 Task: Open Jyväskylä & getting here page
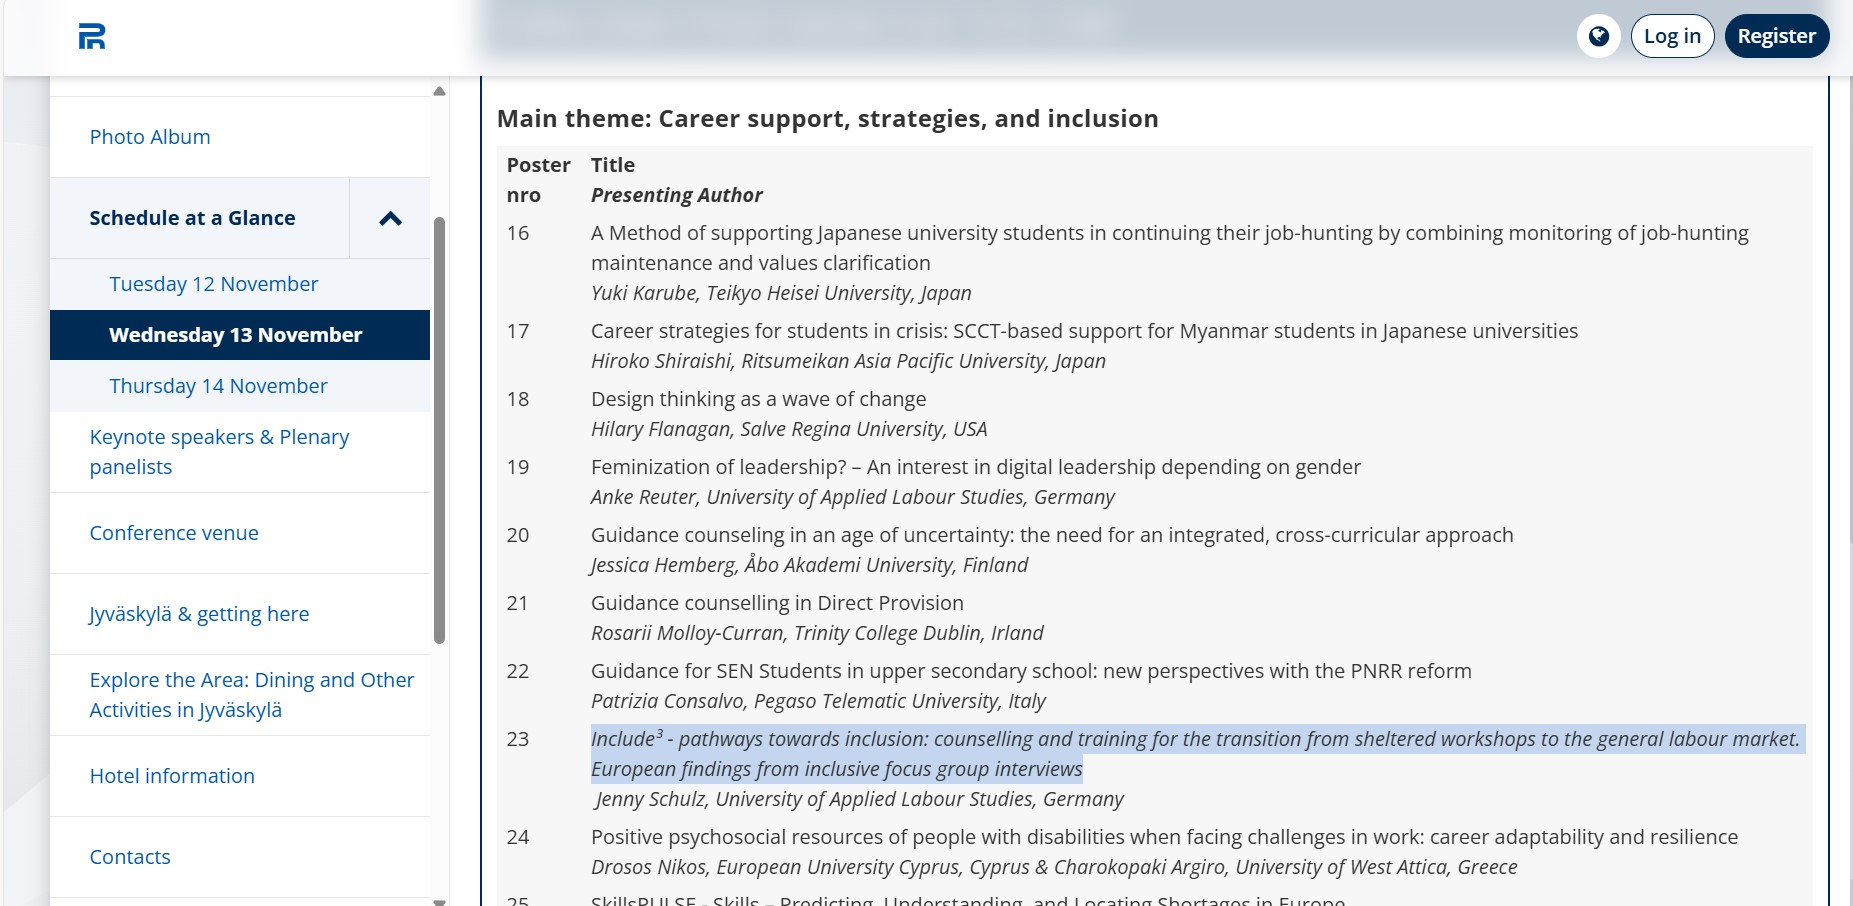click(x=199, y=614)
